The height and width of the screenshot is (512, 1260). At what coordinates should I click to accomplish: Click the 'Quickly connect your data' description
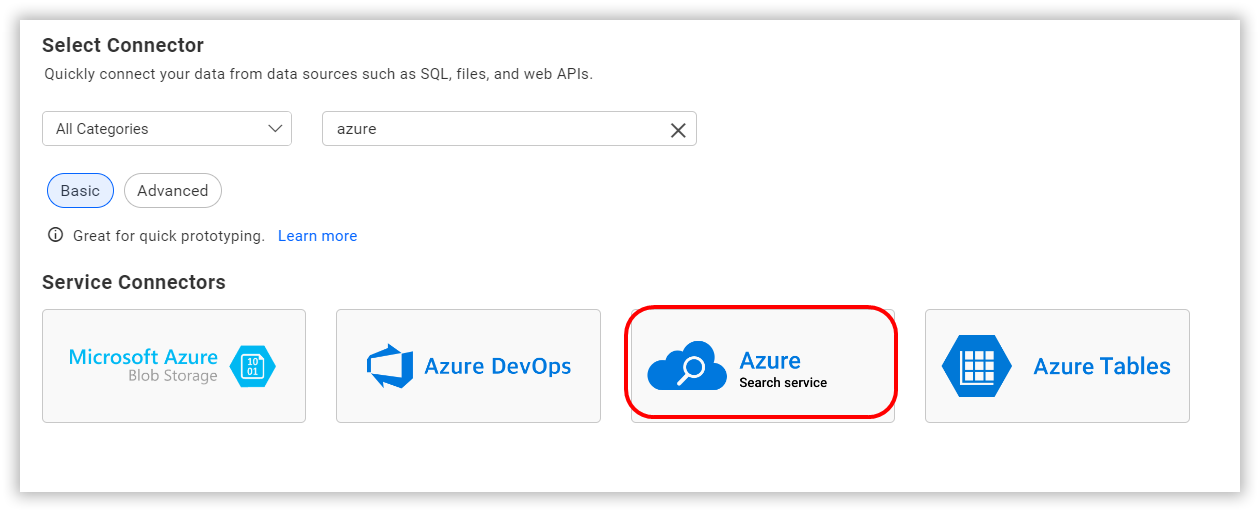click(319, 74)
